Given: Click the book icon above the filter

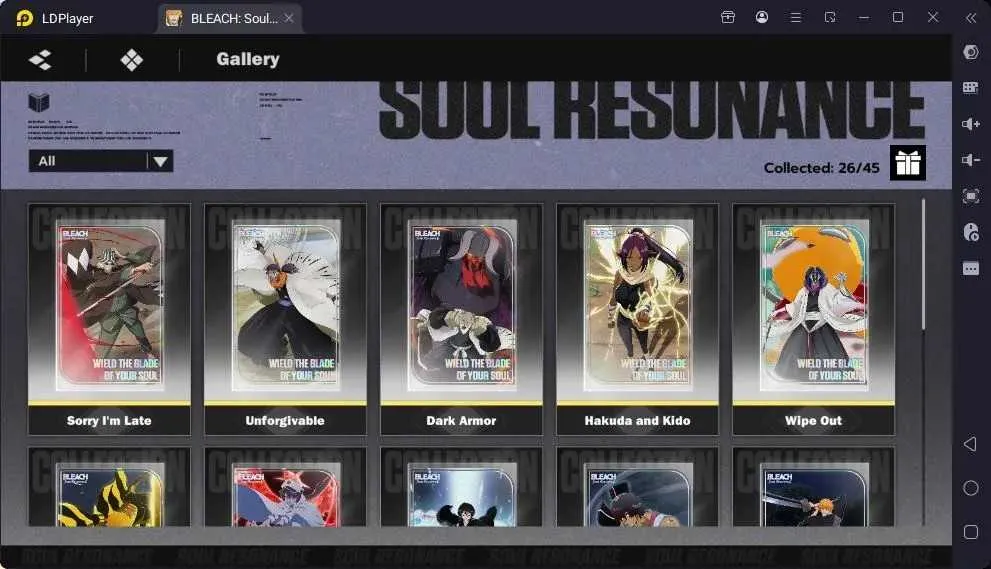Looking at the screenshot, I should pos(39,102).
